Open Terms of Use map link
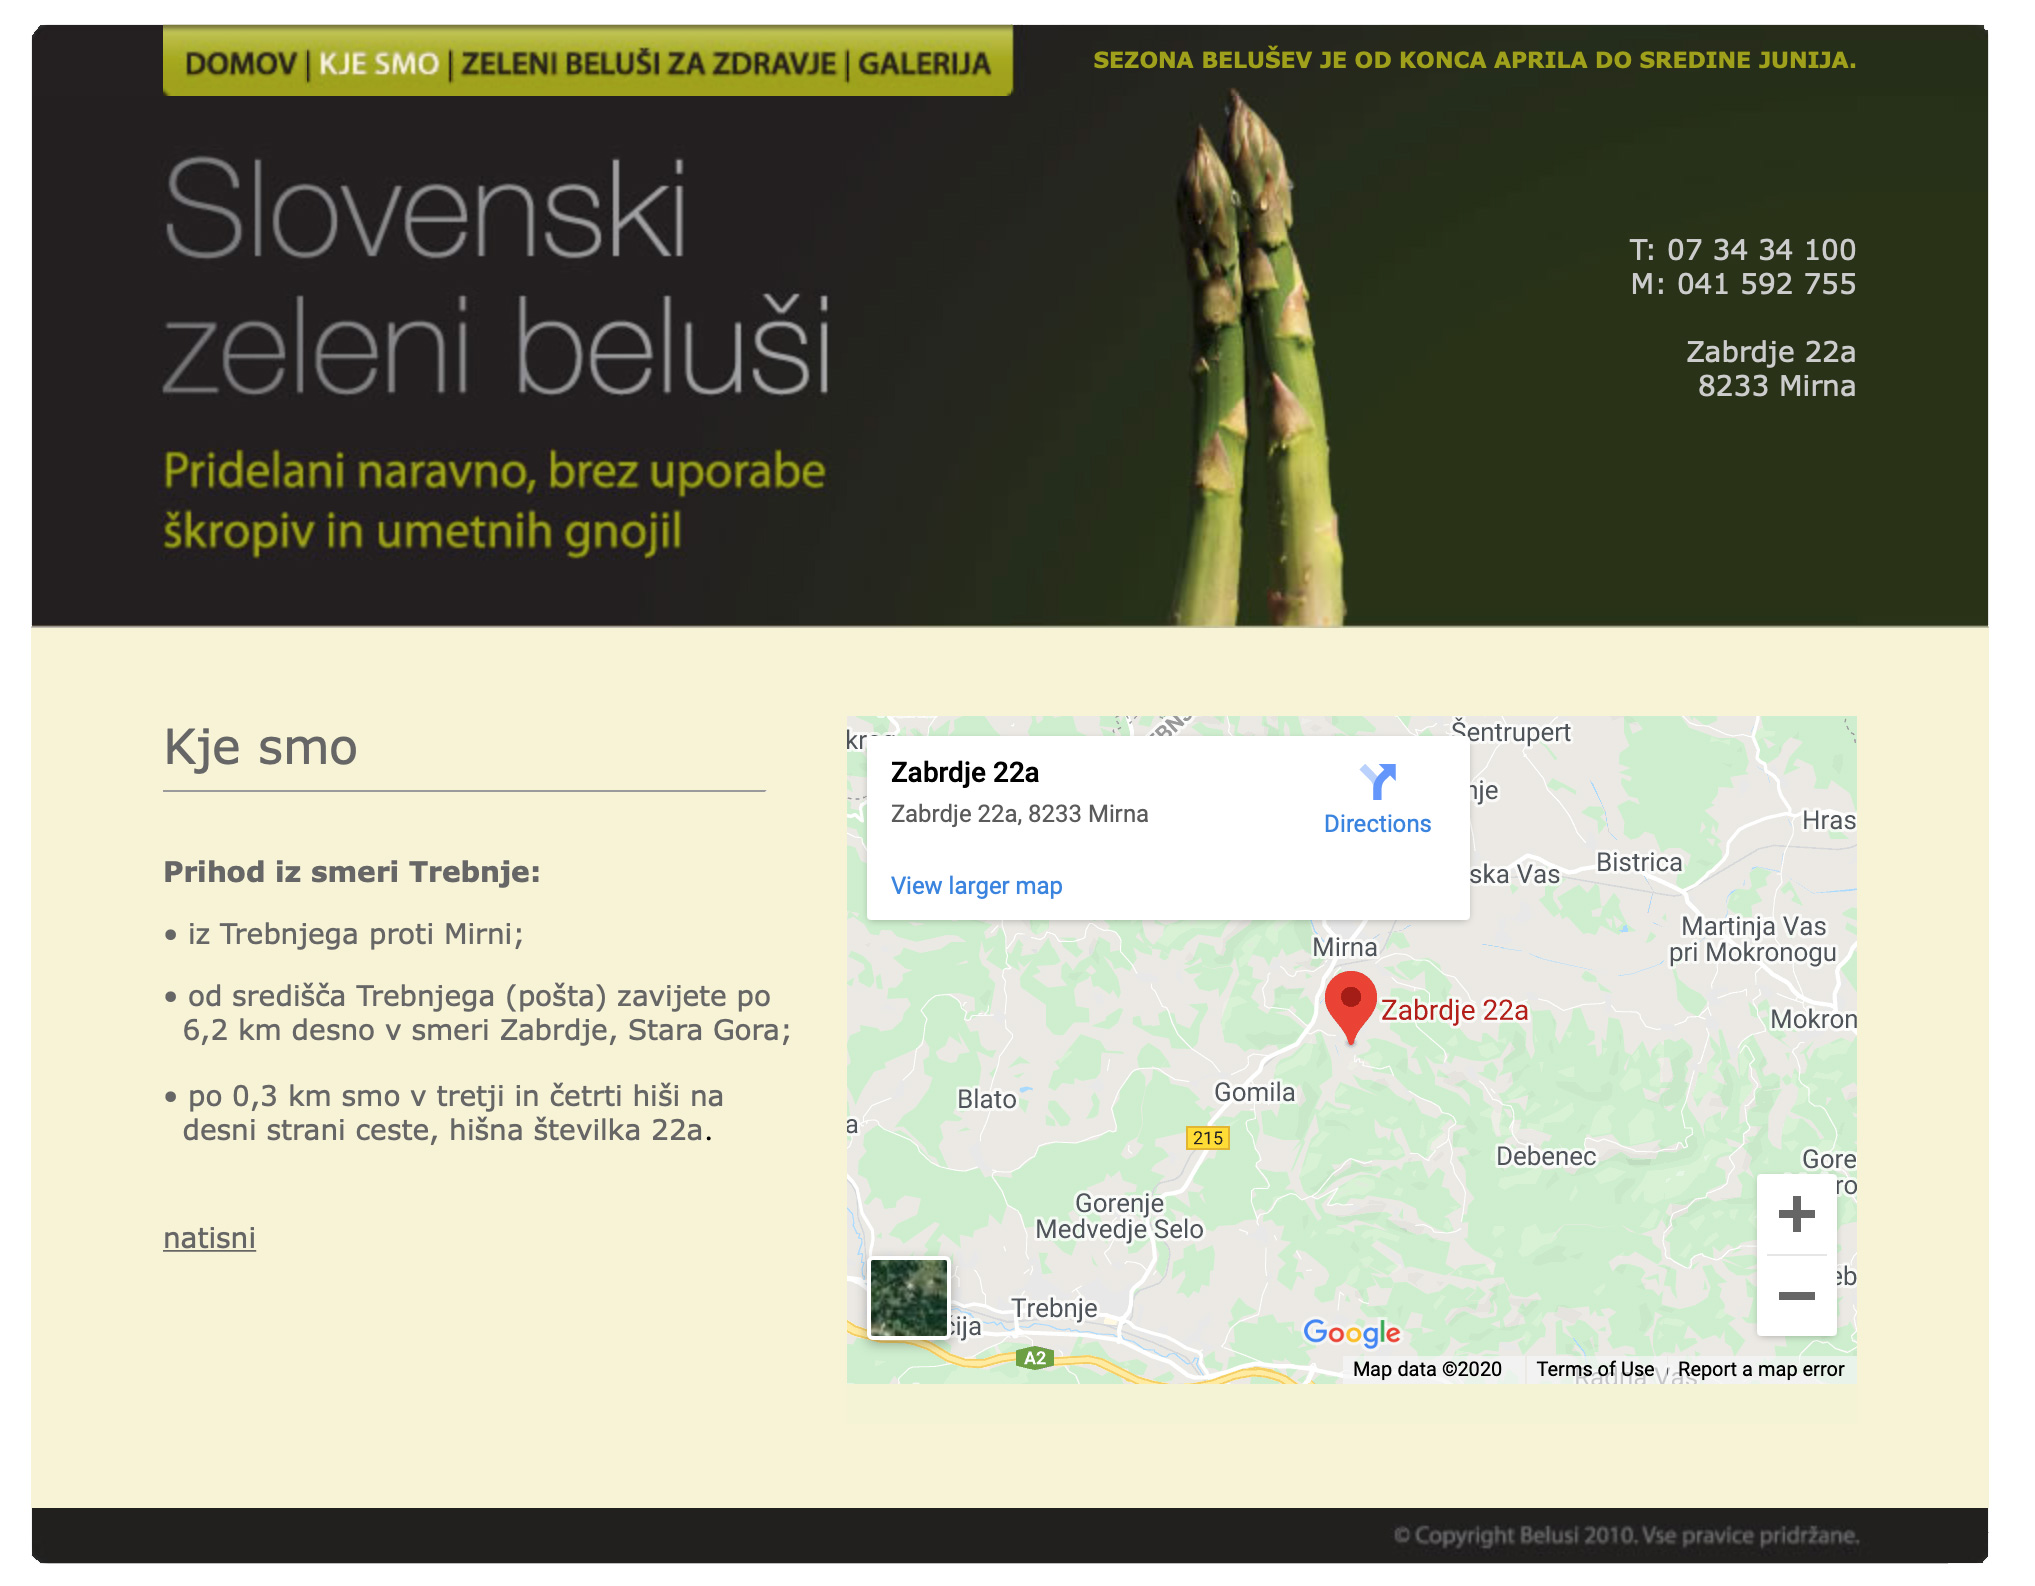This screenshot has width=2035, height=1586. (x=1595, y=1369)
